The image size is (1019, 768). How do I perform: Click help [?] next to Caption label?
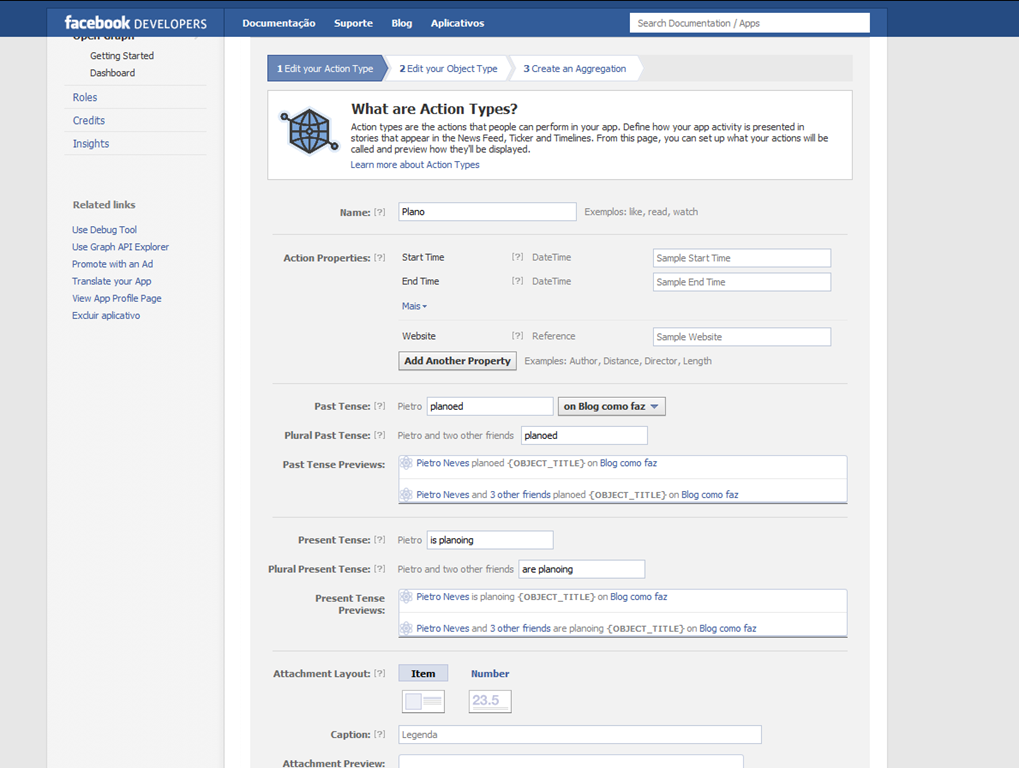click(x=380, y=734)
